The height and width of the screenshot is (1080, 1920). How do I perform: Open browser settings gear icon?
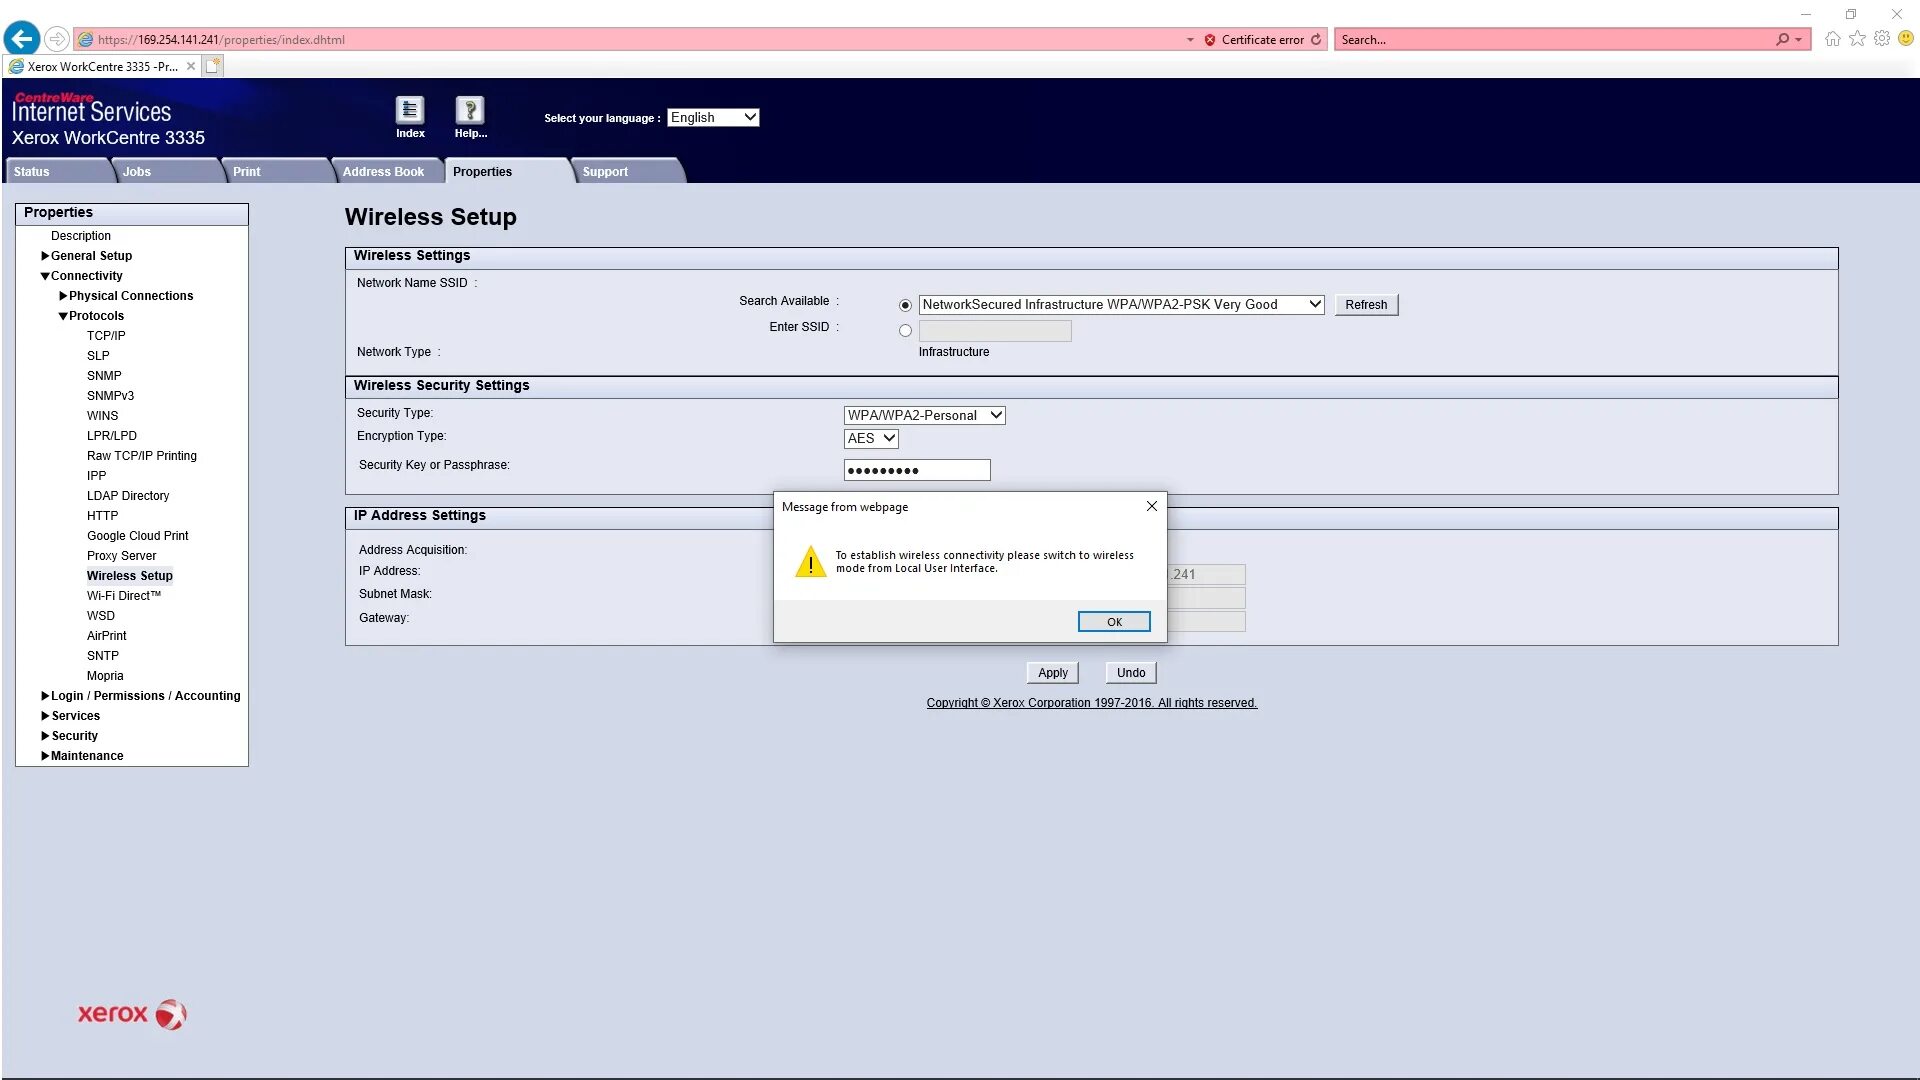coord(1882,39)
